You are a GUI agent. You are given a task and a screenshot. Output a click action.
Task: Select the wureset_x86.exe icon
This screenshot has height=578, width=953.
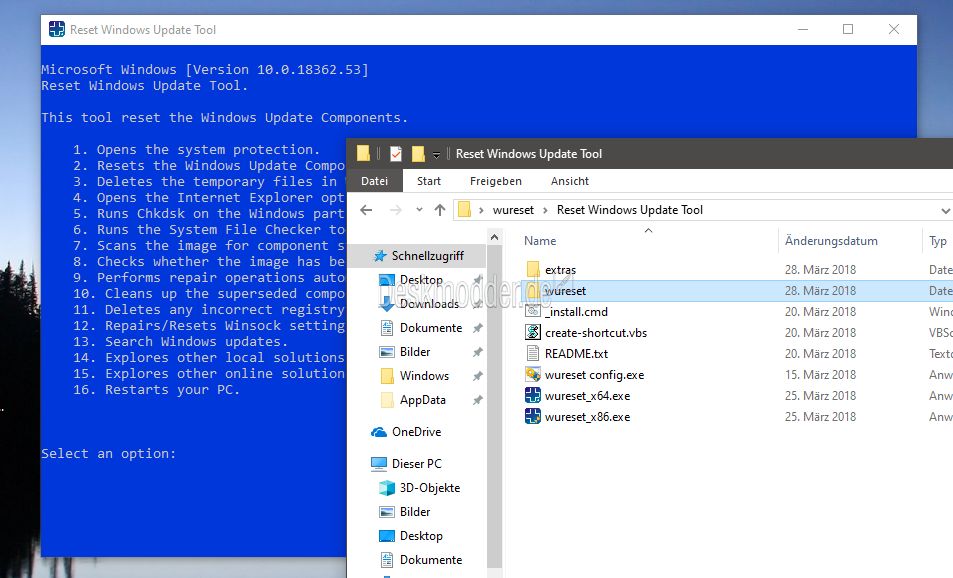coord(533,416)
